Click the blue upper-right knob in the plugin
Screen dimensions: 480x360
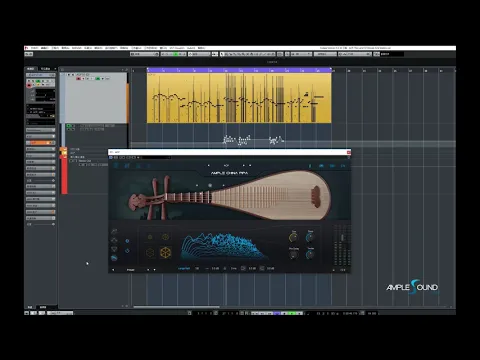coord(310,237)
